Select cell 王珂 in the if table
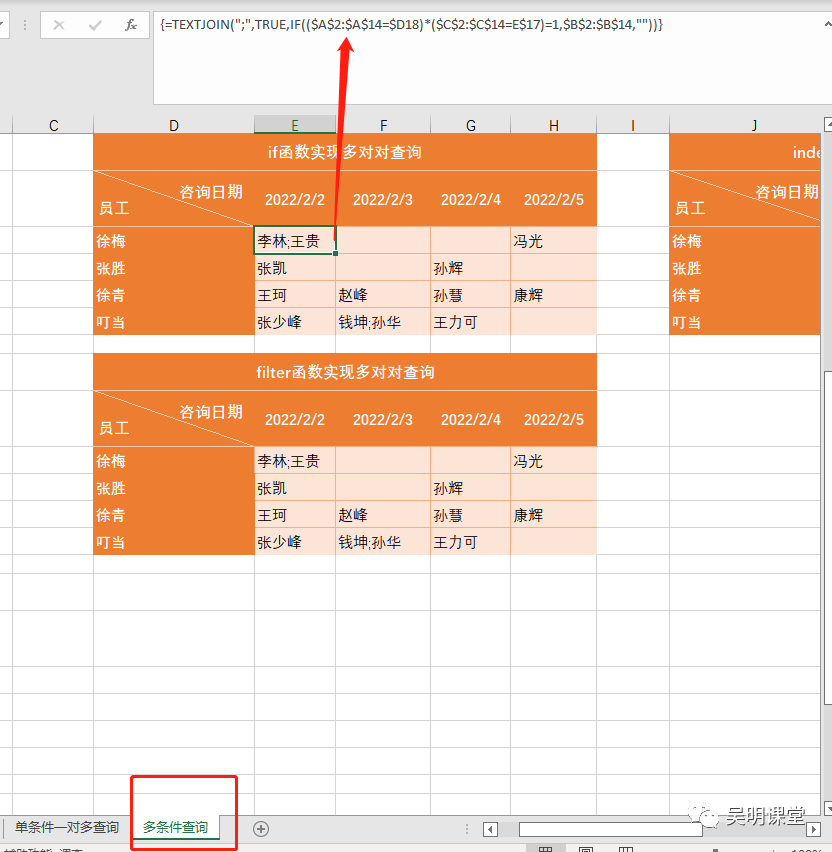 [x=295, y=295]
